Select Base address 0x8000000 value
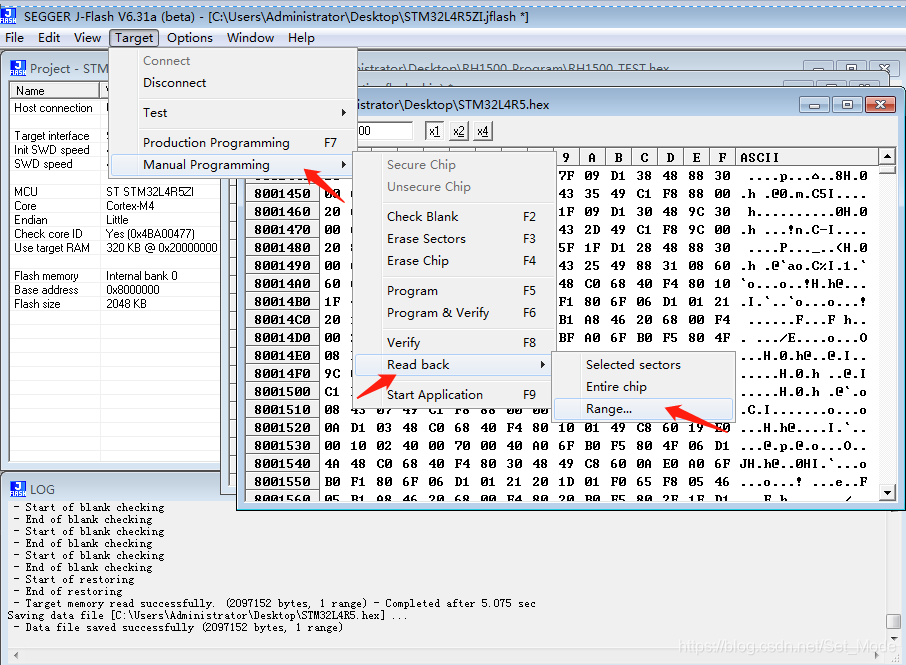 [133, 289]
